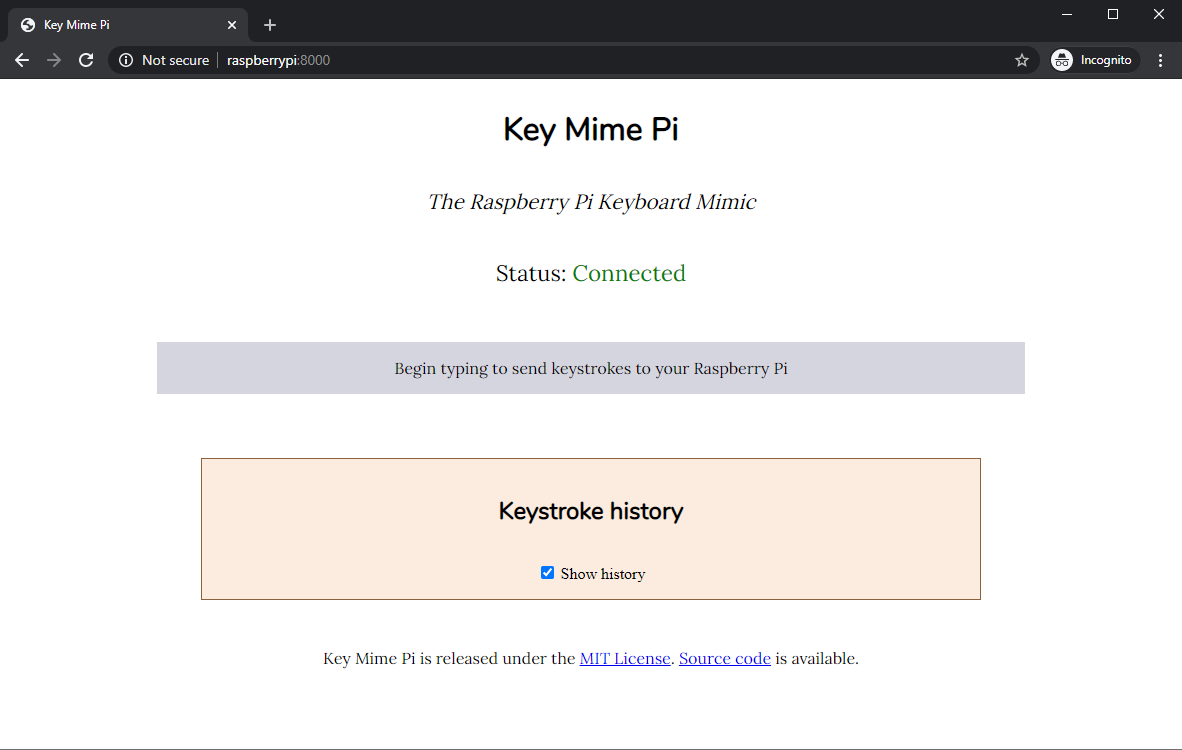
Task: Open the MIT License link
Action: [x=624, y=658]
